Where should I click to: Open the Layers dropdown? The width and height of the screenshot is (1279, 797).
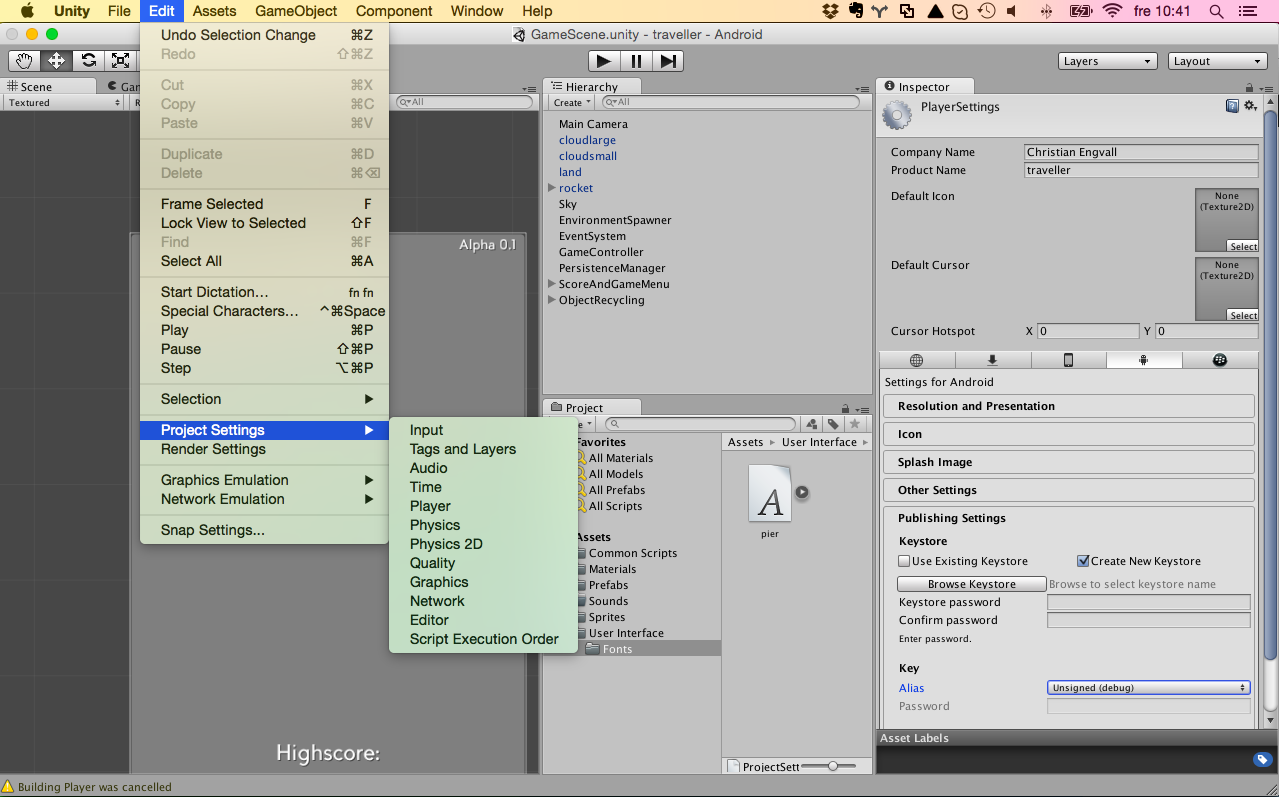pos(1108,61)
